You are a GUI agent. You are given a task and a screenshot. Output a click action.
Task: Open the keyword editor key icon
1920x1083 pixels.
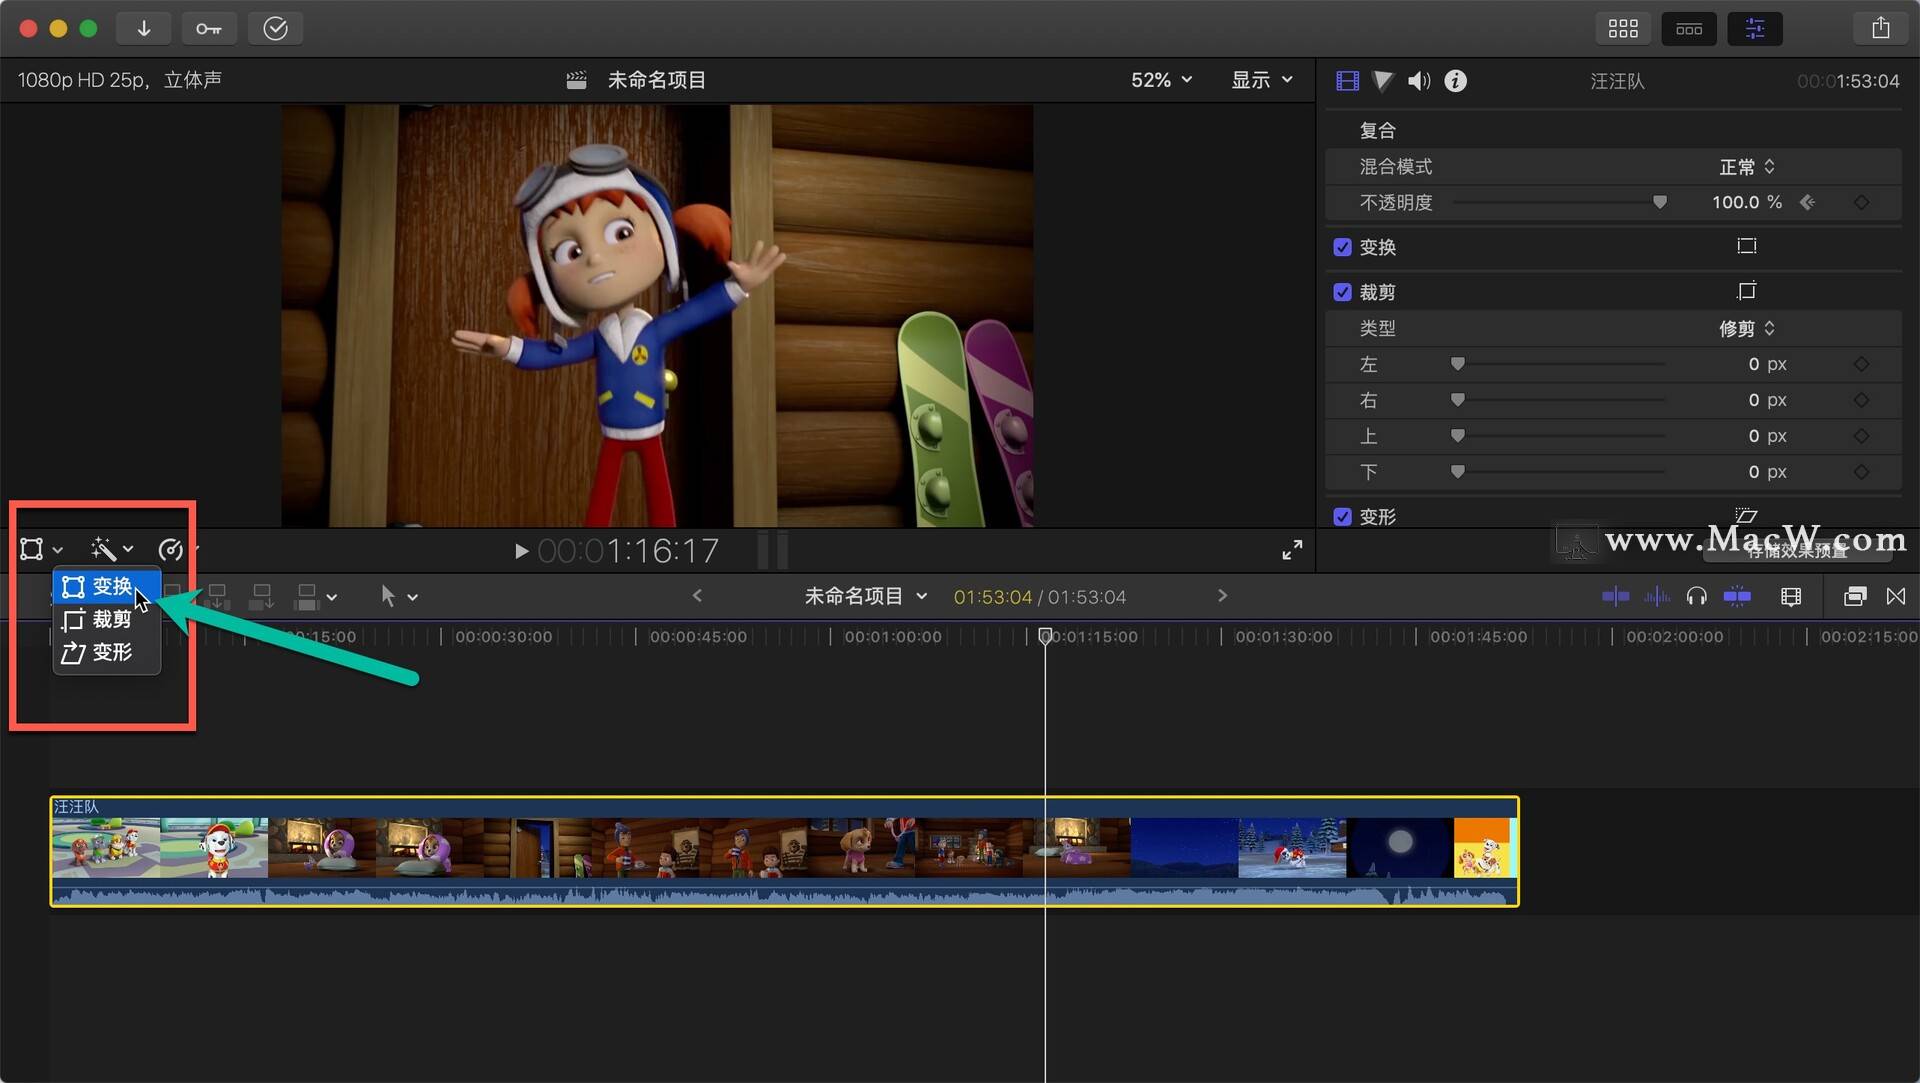[209, 28]
